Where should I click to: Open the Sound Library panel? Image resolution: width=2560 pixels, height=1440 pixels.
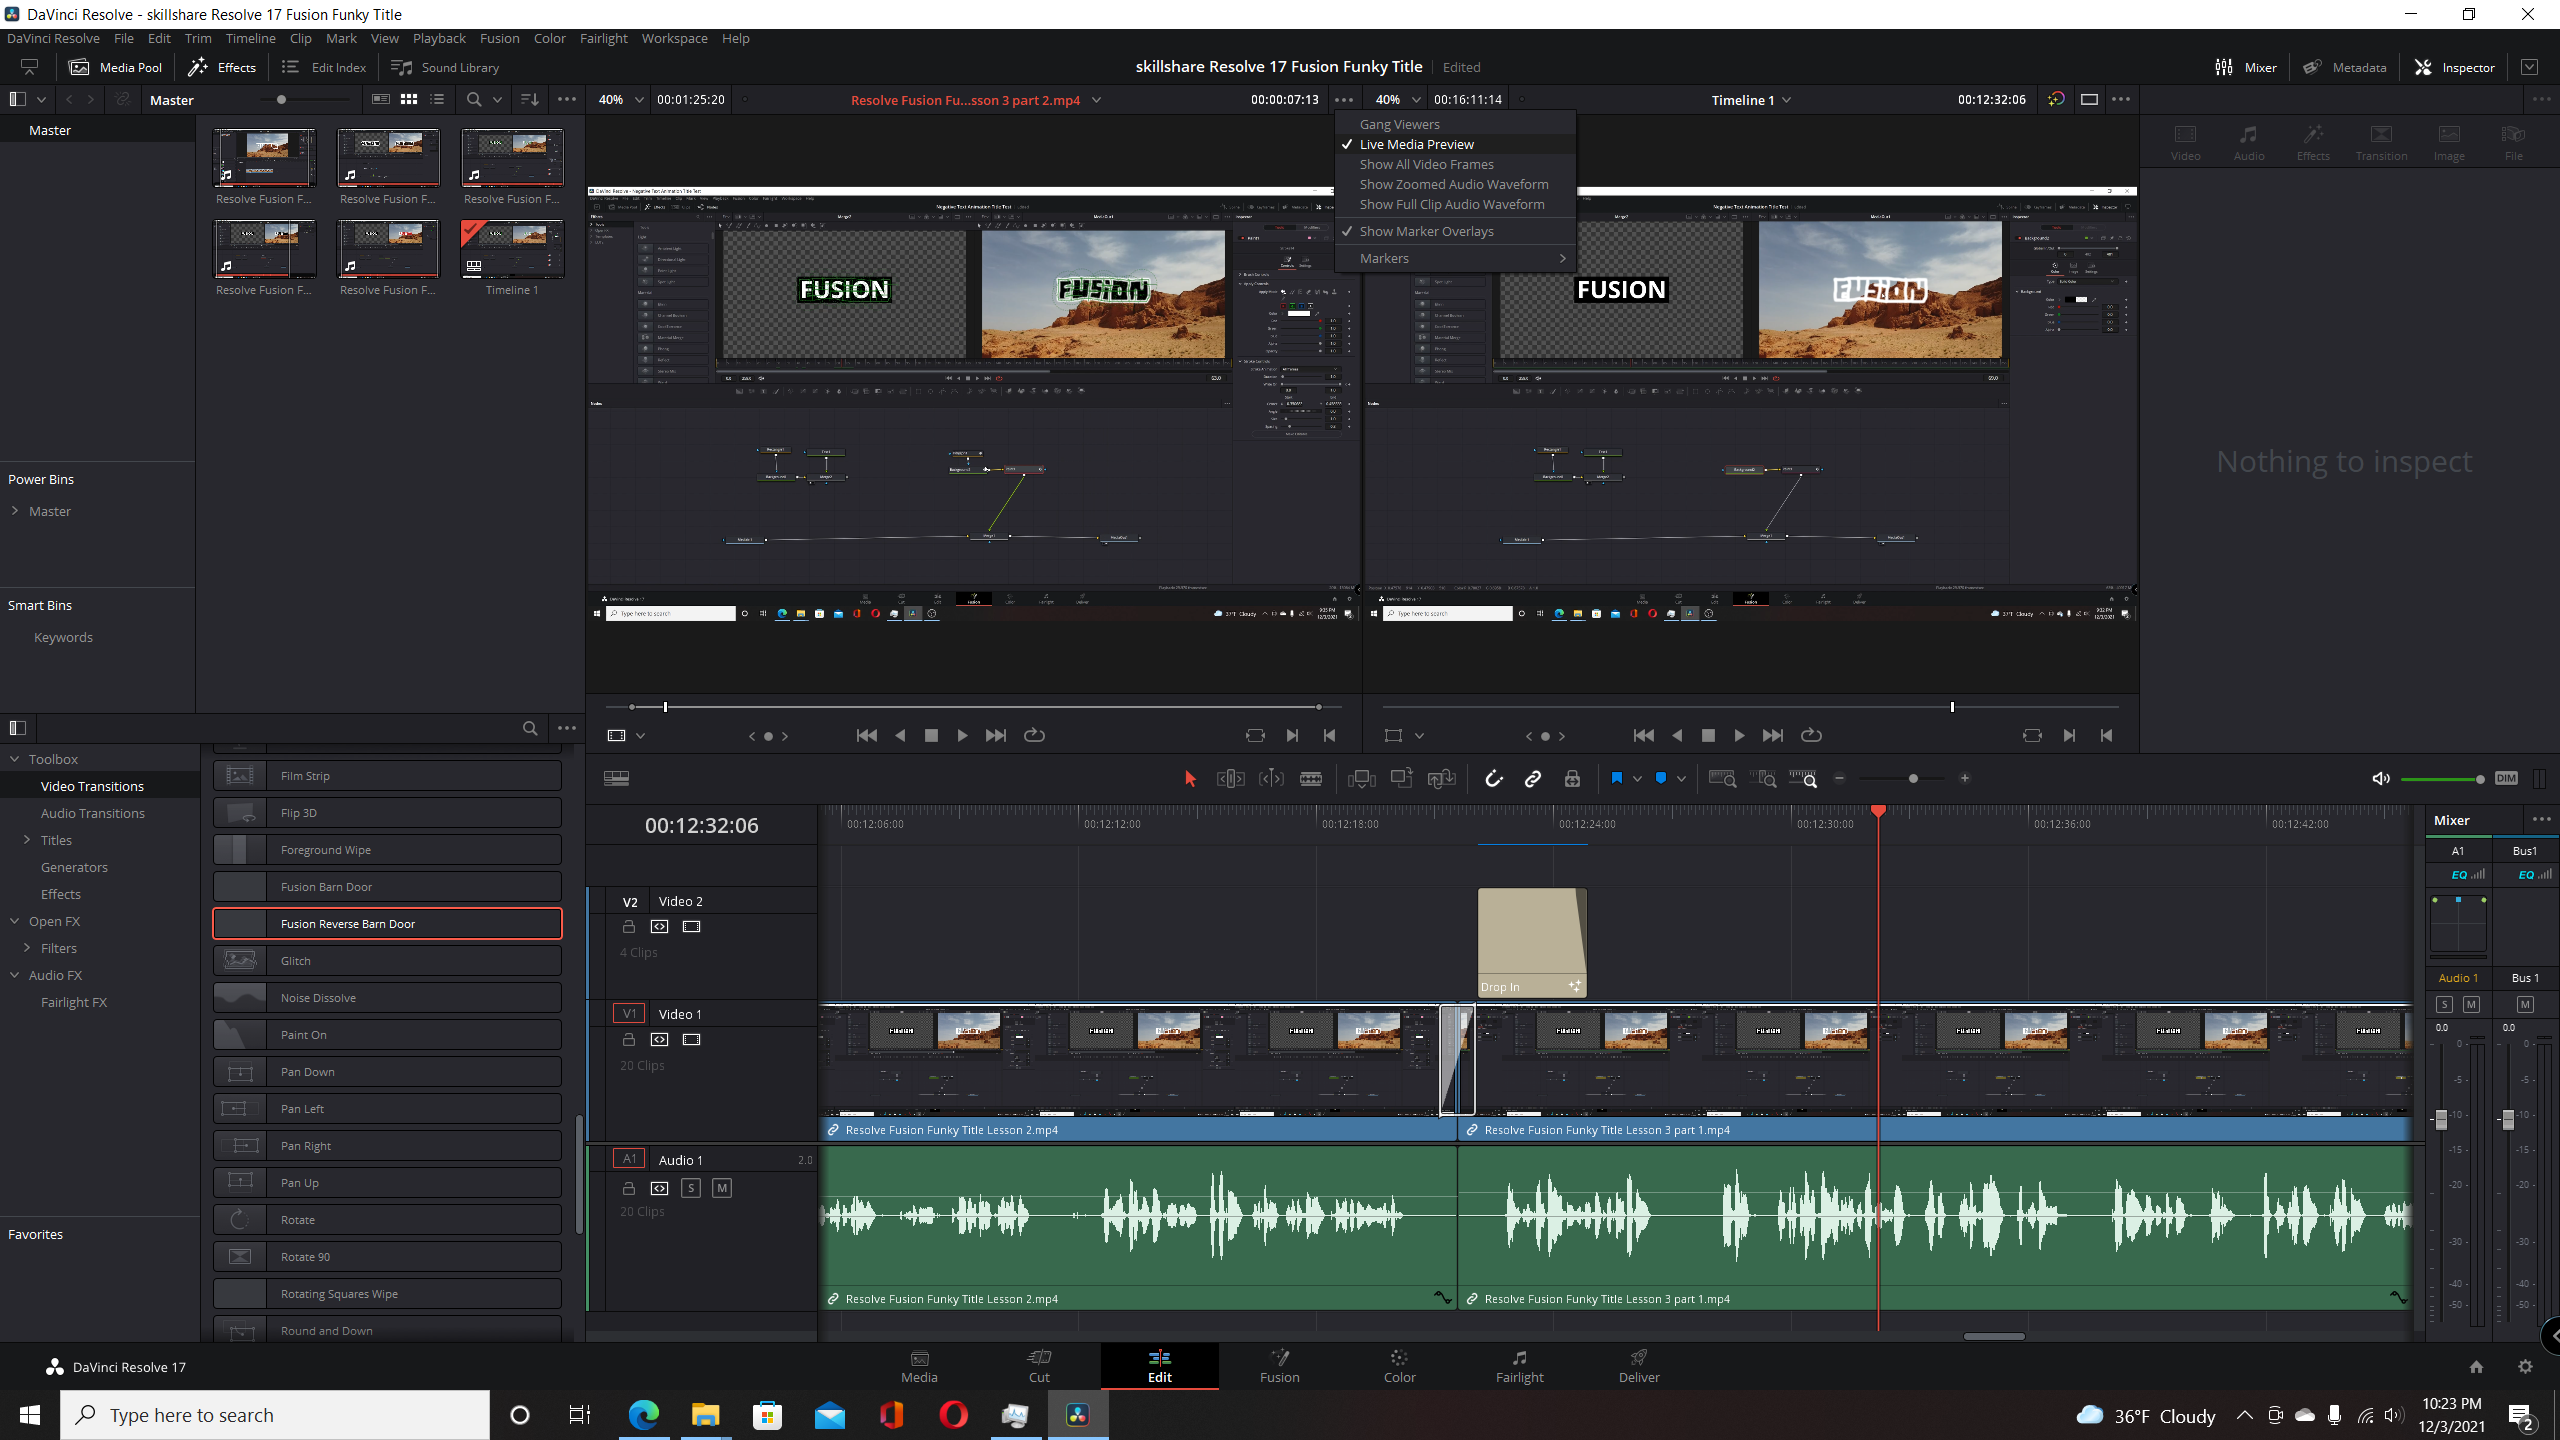point(446,67)
